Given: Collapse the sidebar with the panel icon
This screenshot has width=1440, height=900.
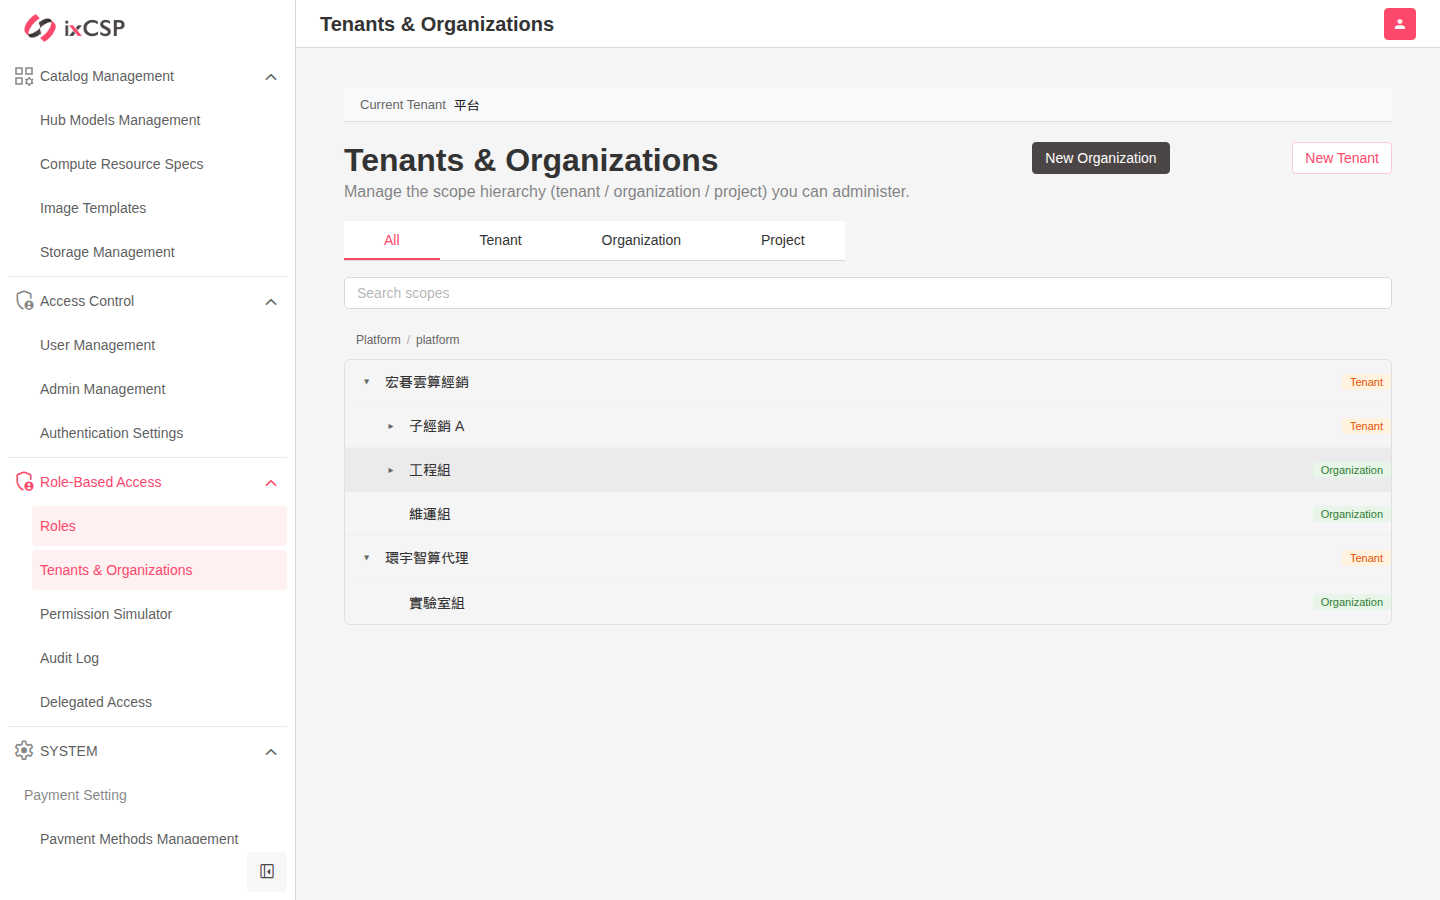Looking at the screenshot, I should (x=267, y=872).
